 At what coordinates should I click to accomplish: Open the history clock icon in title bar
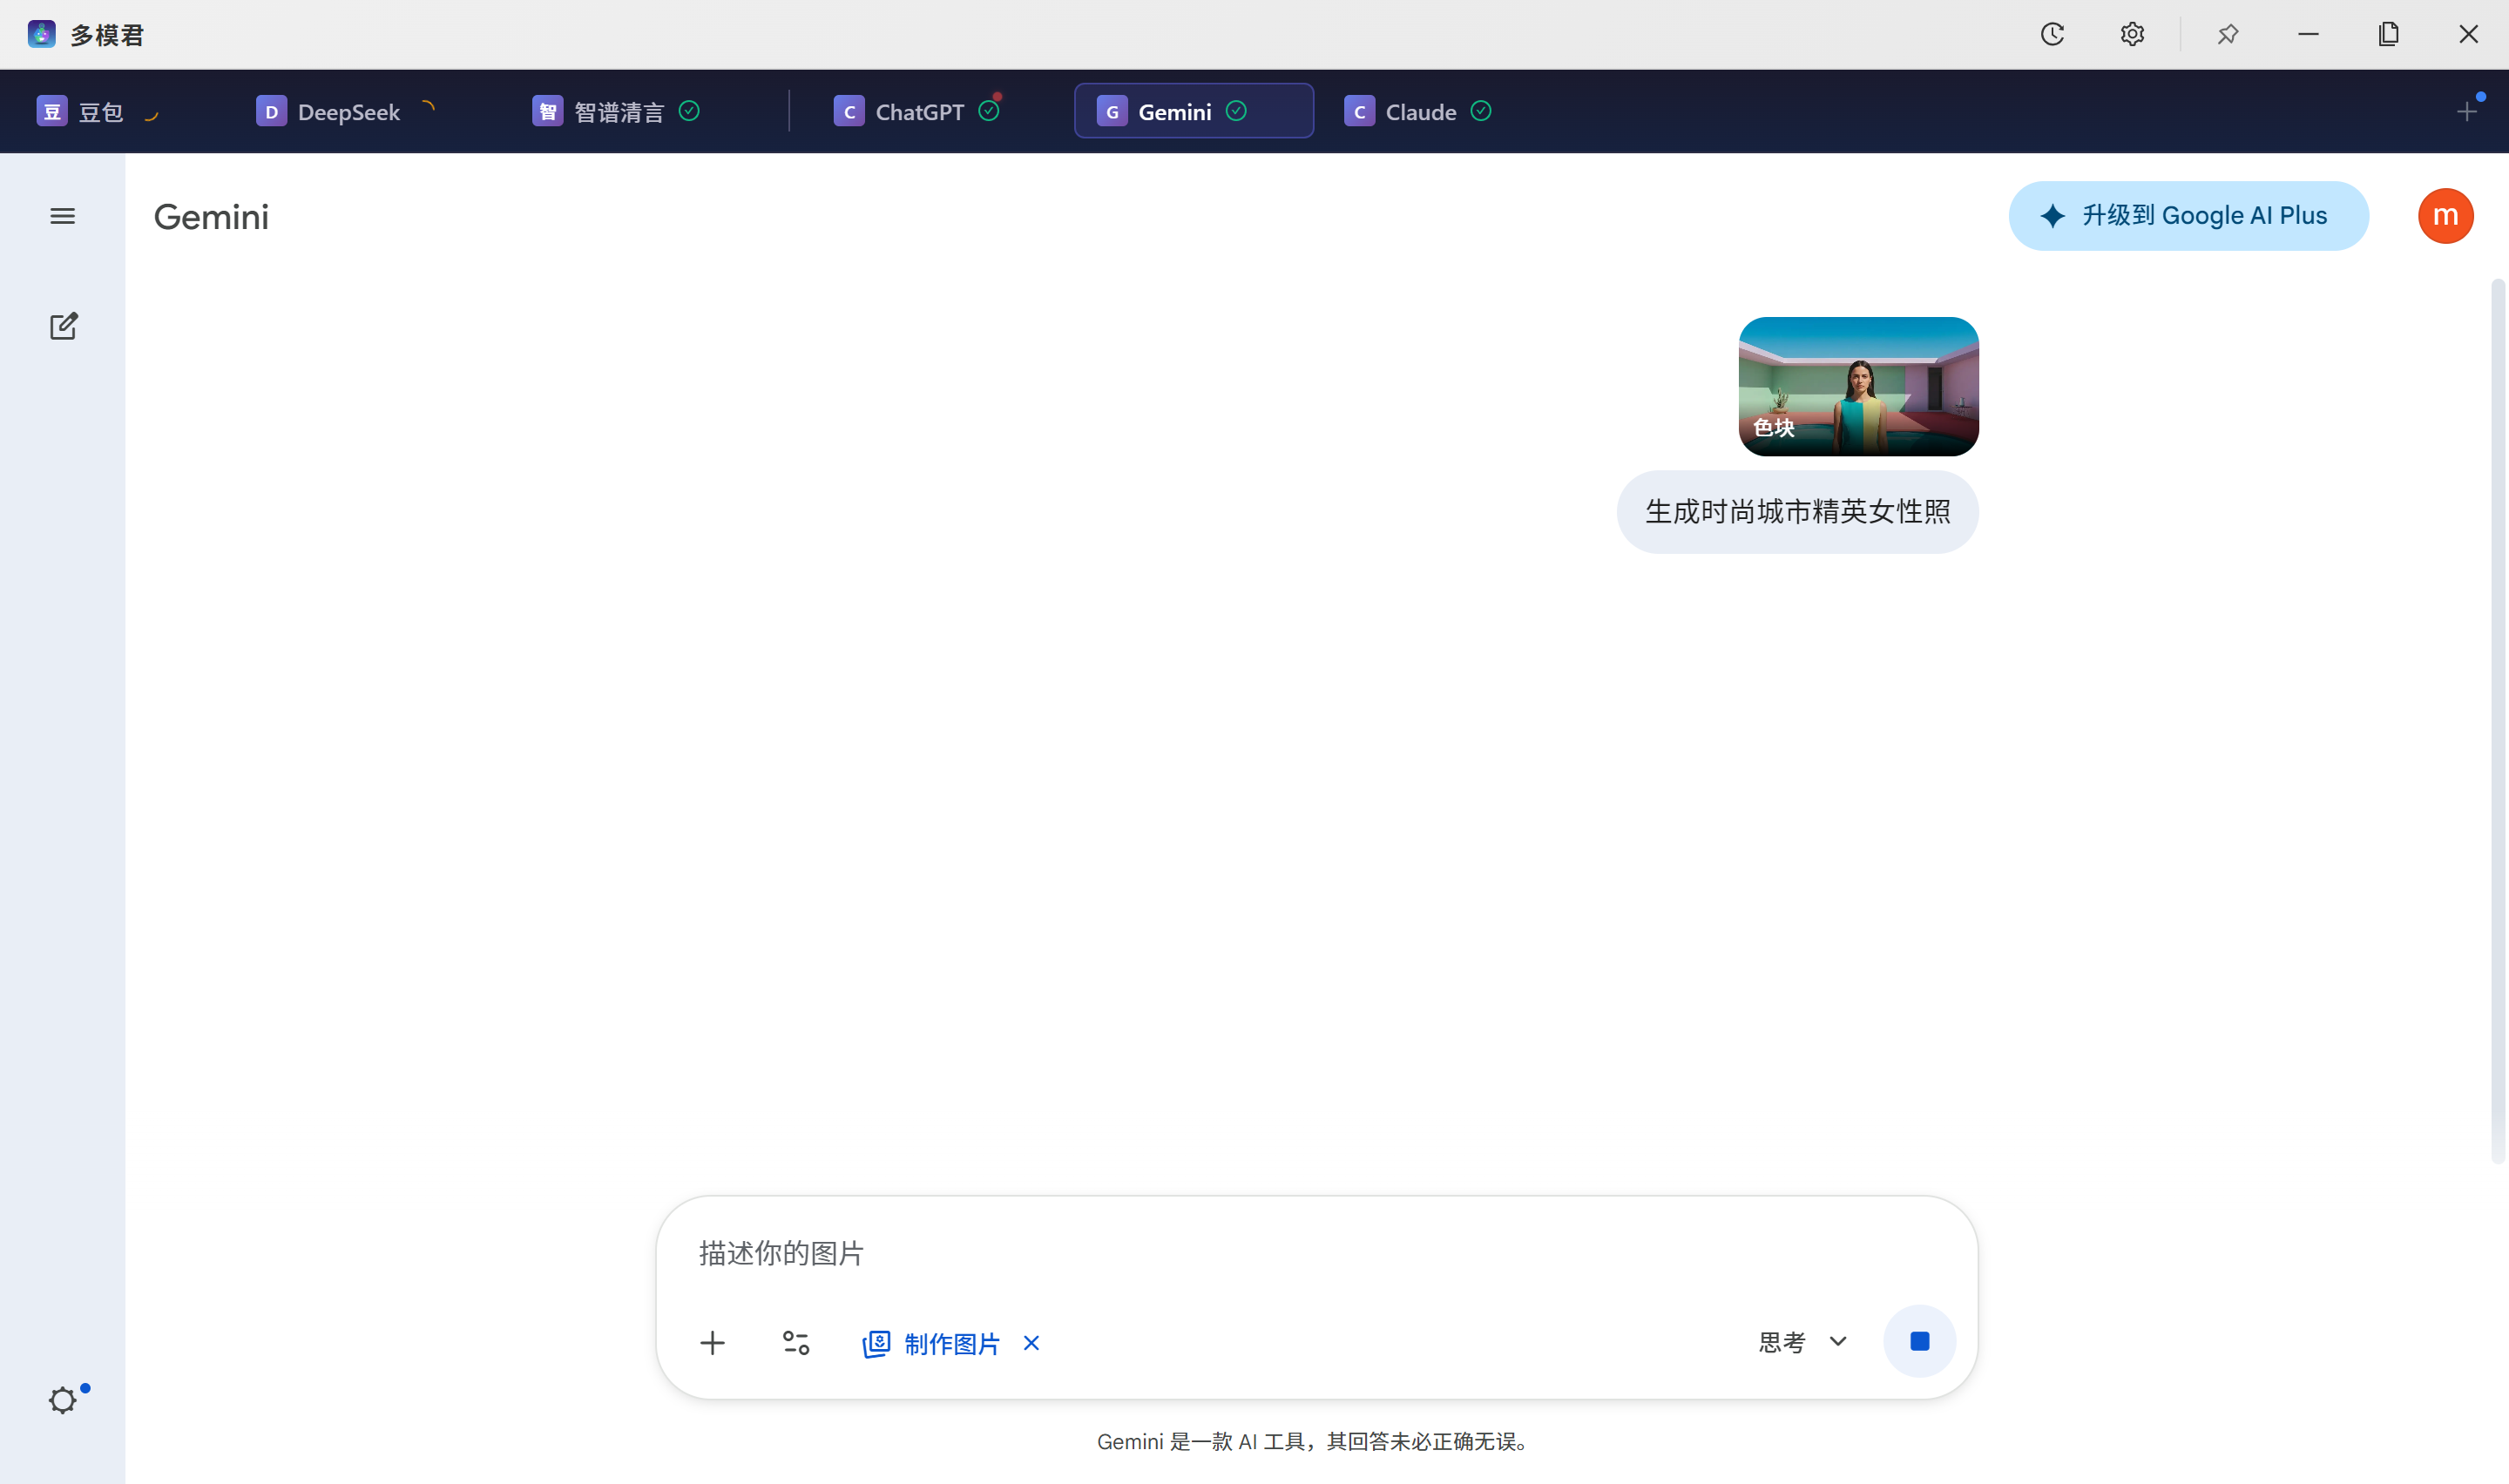pyautogui.click(x=2052, y=34)
